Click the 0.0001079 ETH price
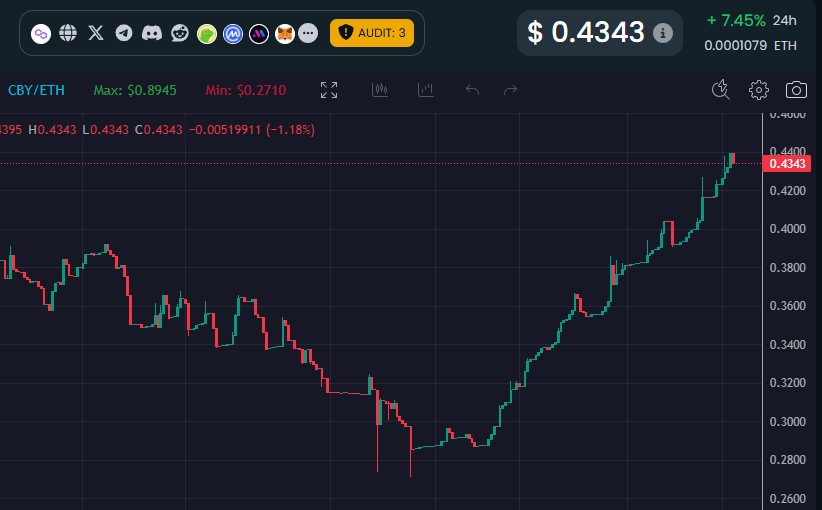 click(x=751, y=46)
